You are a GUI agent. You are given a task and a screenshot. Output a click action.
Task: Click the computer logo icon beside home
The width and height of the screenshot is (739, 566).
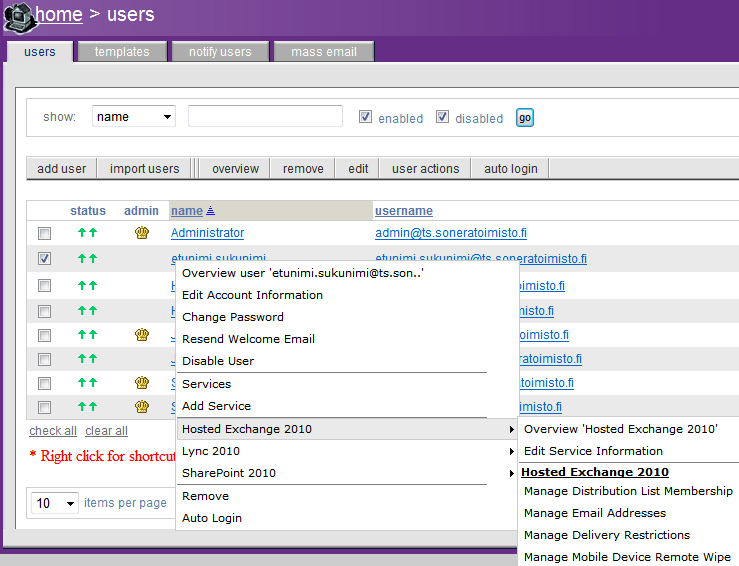19,17
